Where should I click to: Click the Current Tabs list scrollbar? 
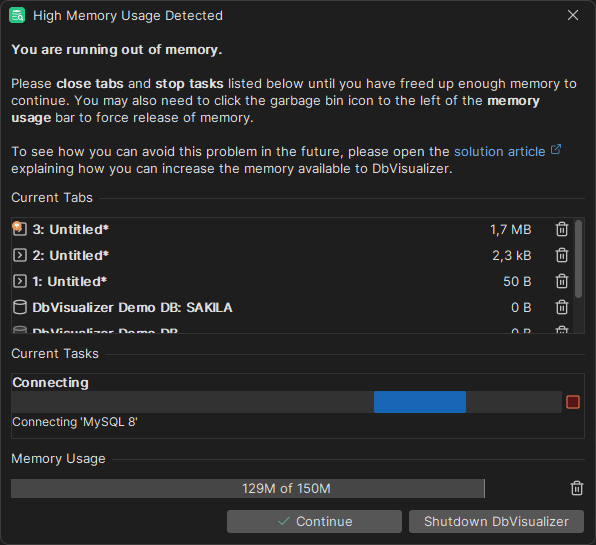click(x=579, y=259)
